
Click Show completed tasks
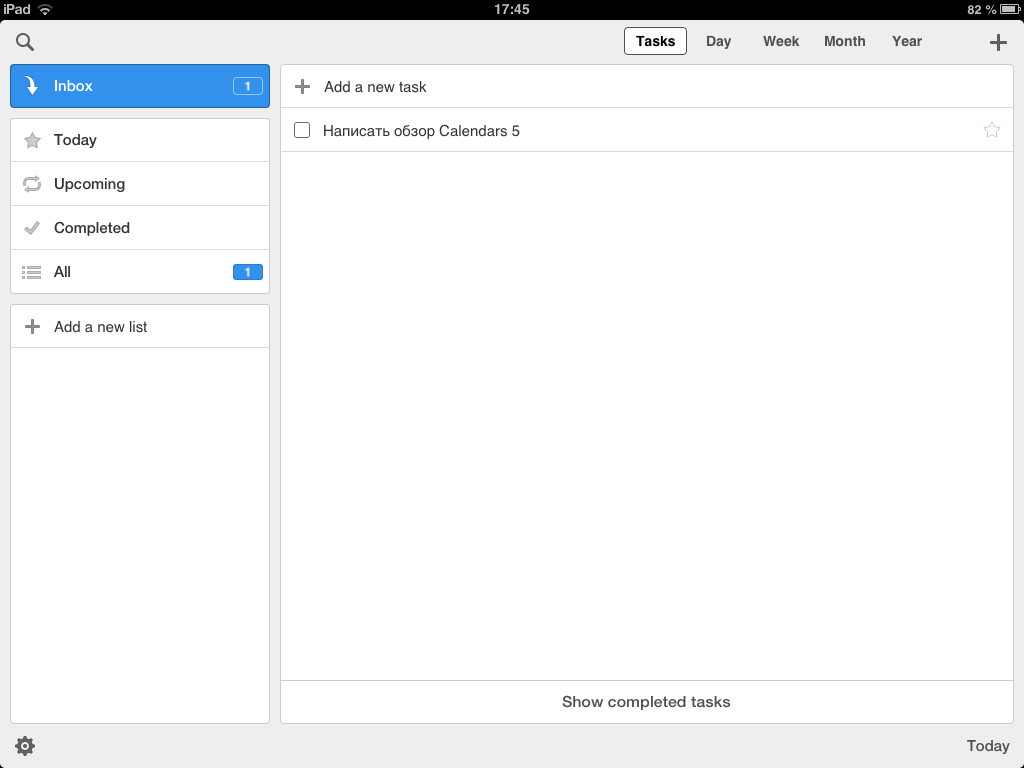(x=647, y=702)
